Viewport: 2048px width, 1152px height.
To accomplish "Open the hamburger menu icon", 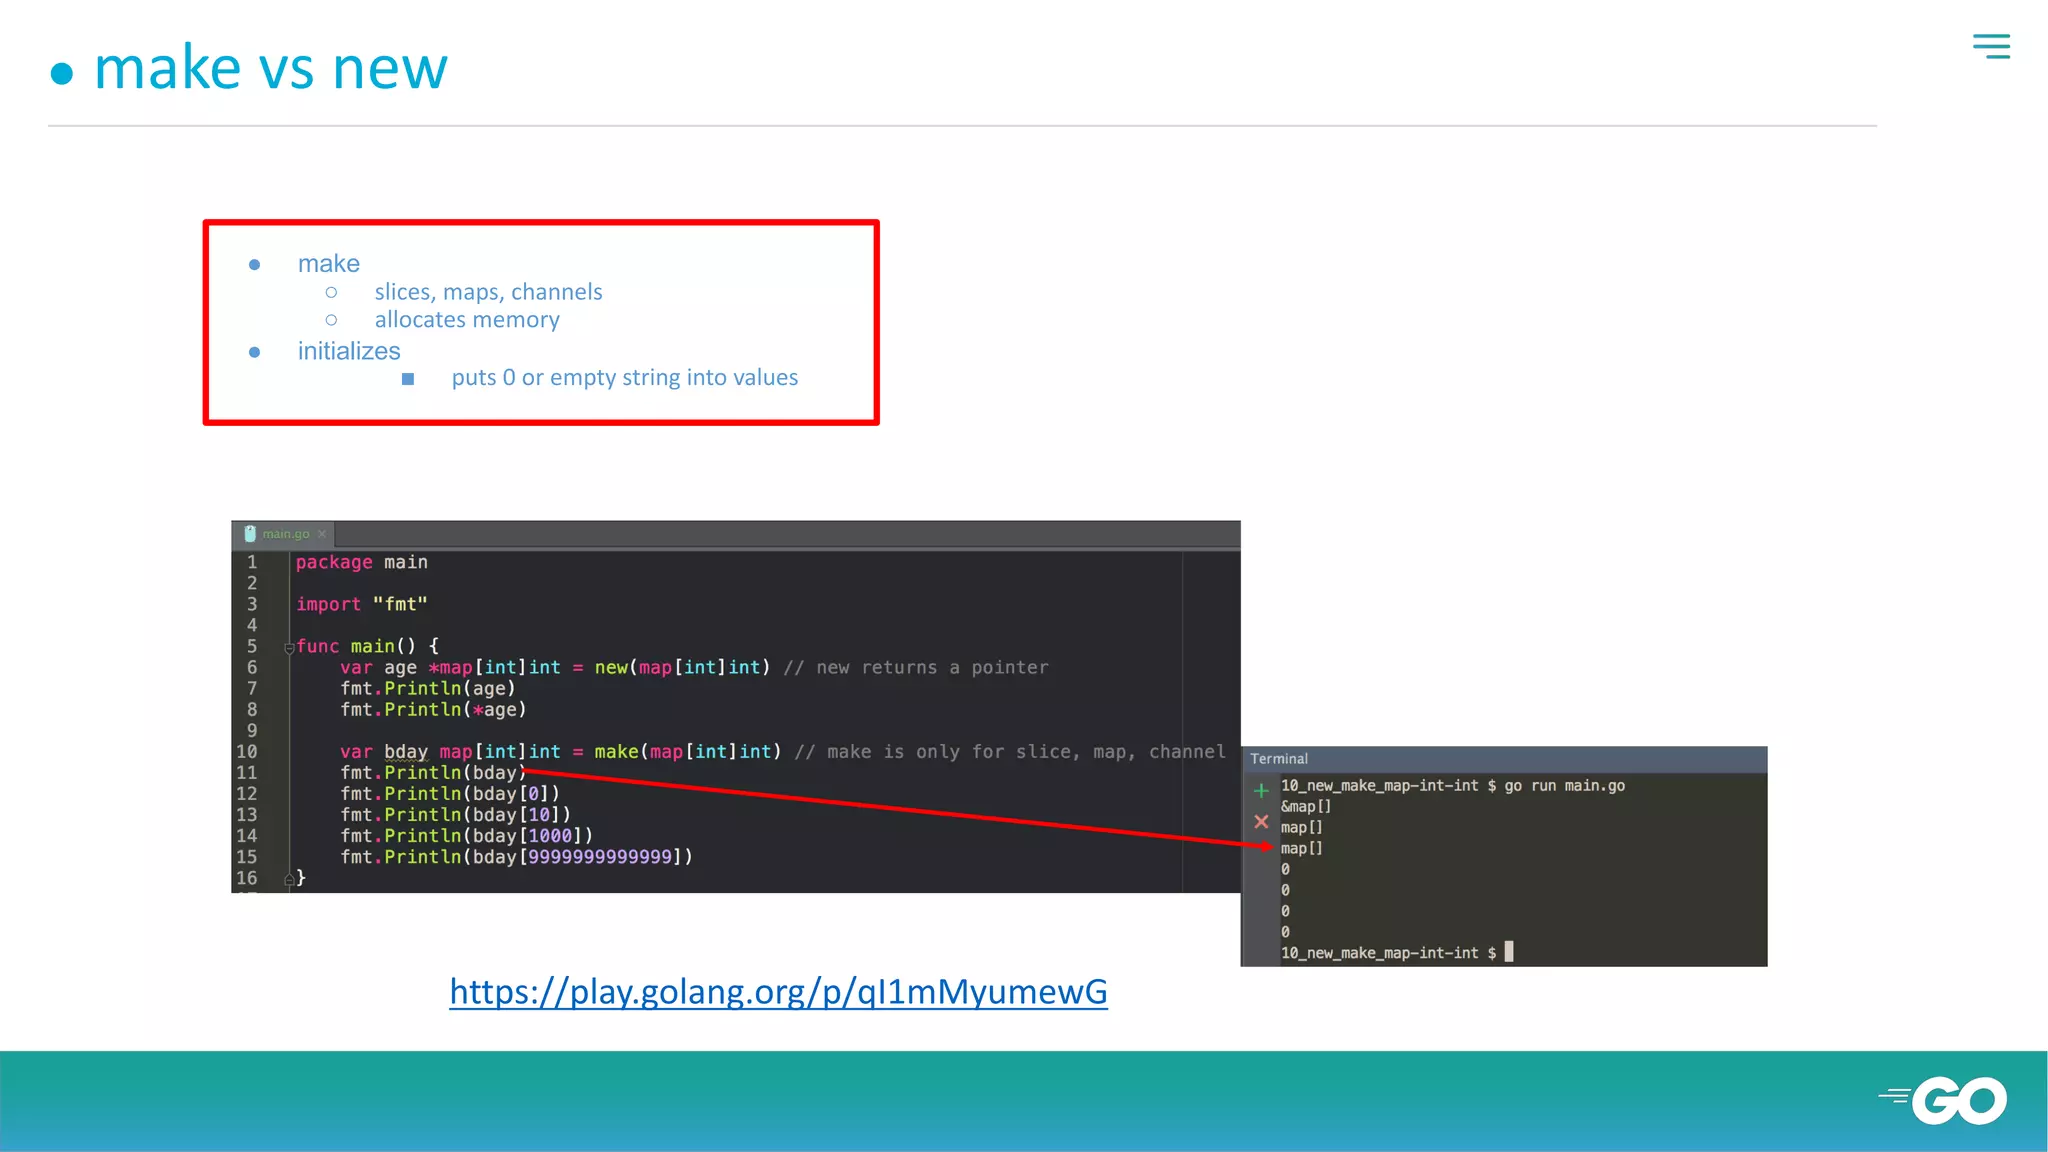I will (1991, 46).
